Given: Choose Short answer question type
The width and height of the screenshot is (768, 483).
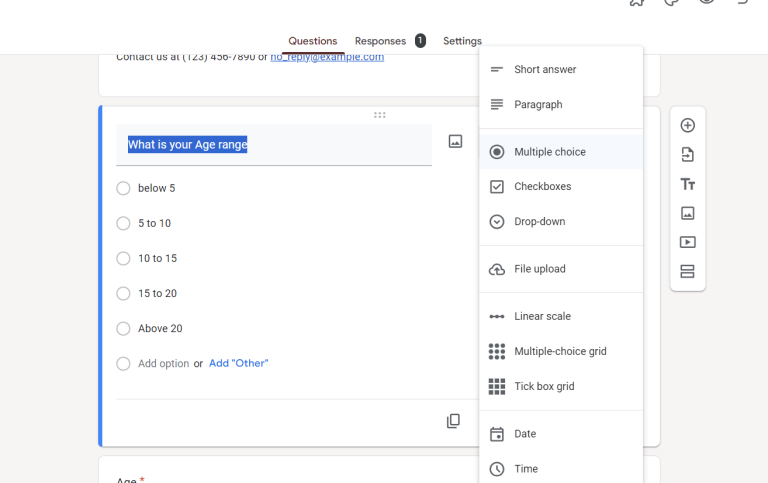Looking at the screenshot, I should [x=561, y=70].
